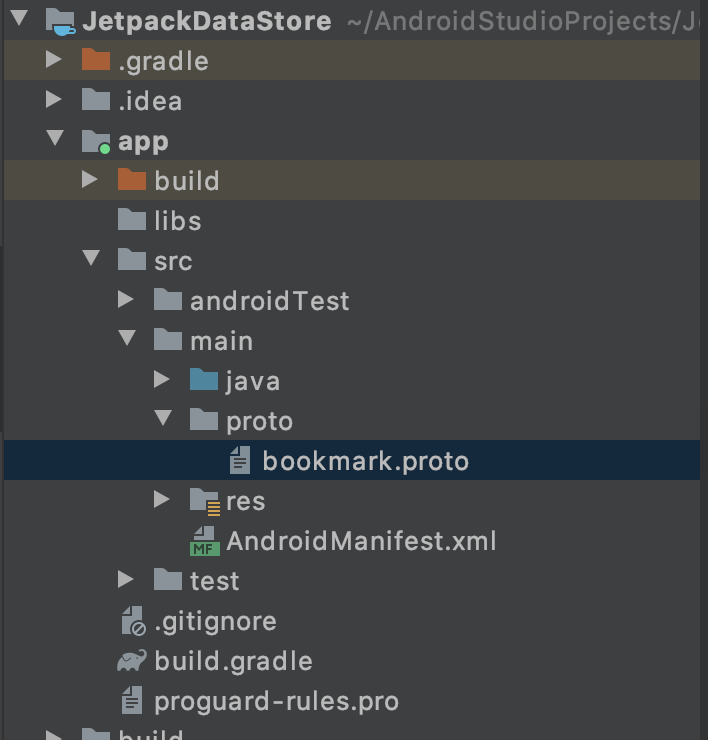The height and width of the screenshot is (740, 708).
Task: Collapse the proto folder arrow
Action: [x=163, y=418]
